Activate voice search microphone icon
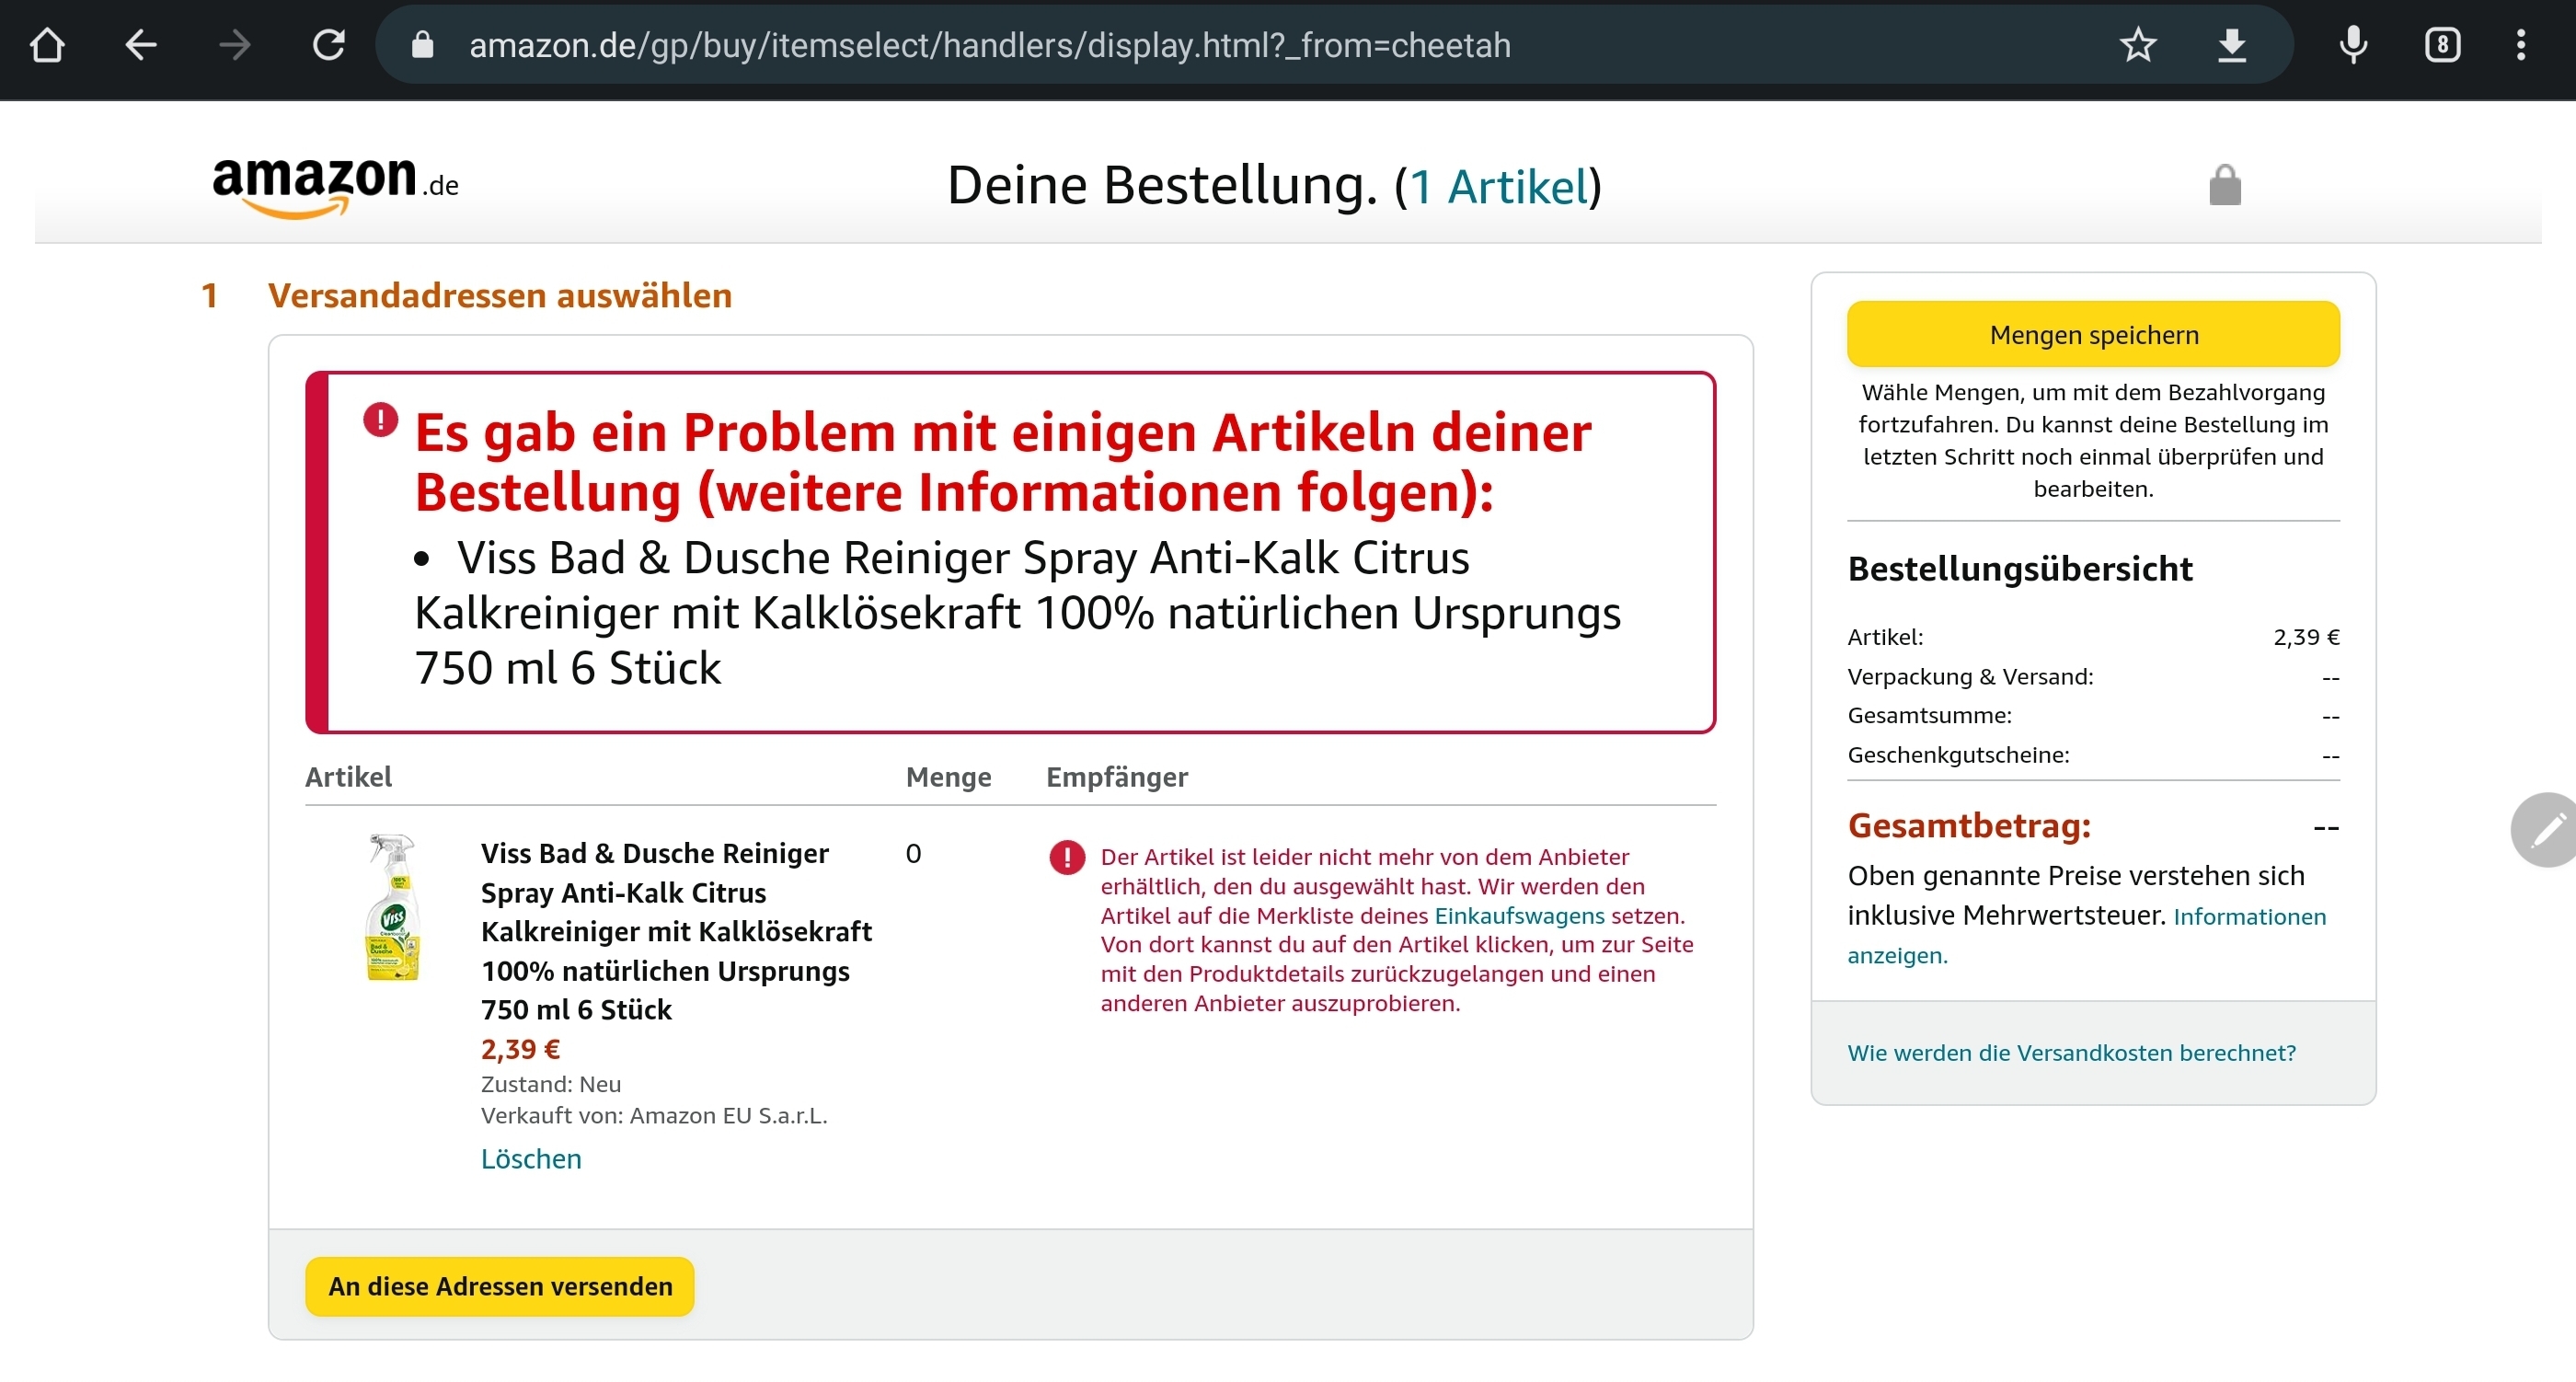 point(2354,45)
